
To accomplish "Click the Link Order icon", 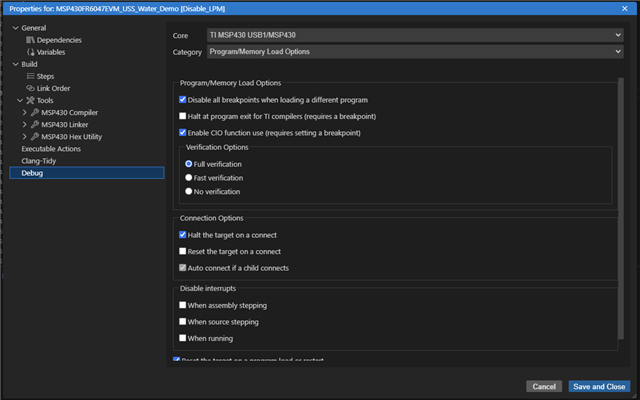I will point(30,88).
